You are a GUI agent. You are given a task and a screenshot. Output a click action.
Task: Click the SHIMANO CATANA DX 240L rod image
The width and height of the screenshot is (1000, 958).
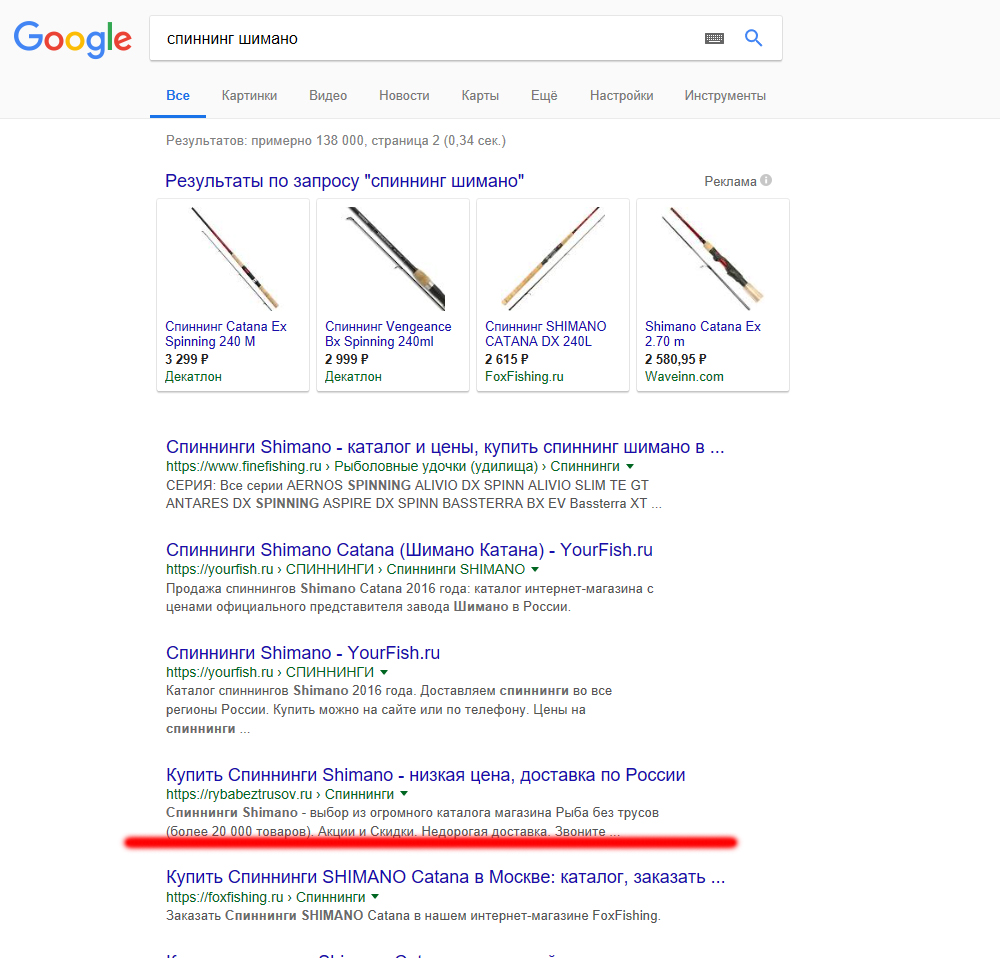pos(553,258)
